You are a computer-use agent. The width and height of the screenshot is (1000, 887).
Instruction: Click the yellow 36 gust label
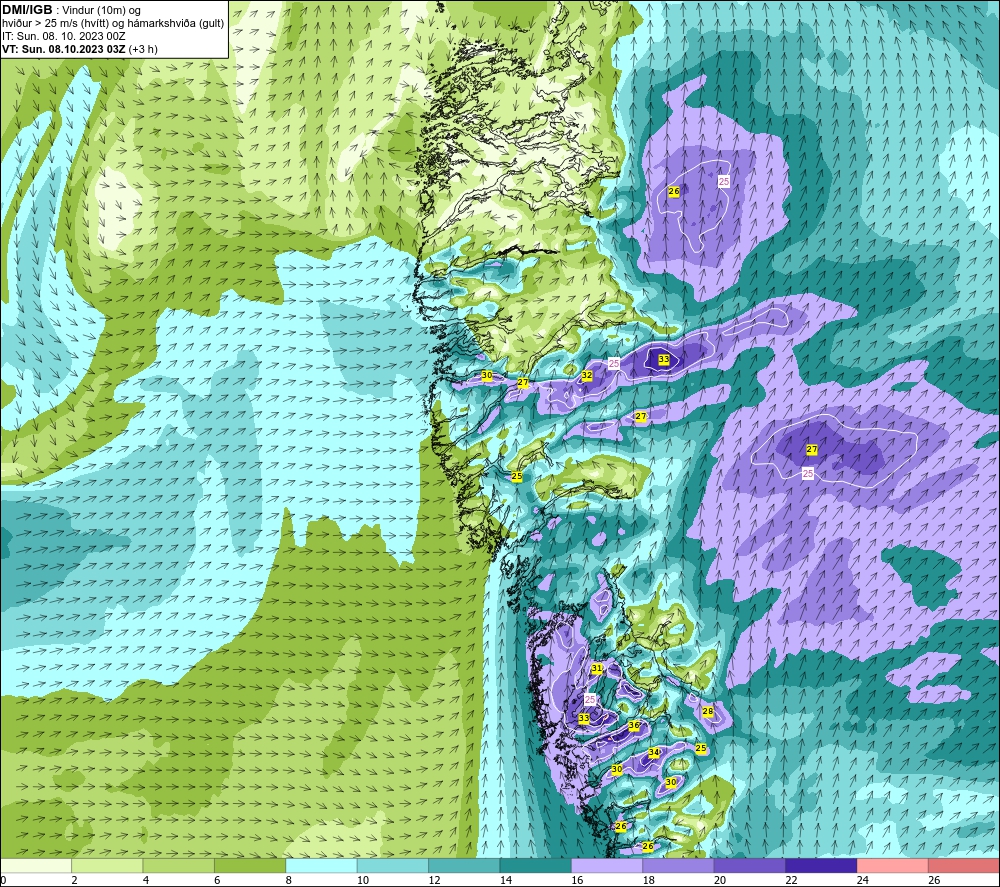click(x=634, y=725)
